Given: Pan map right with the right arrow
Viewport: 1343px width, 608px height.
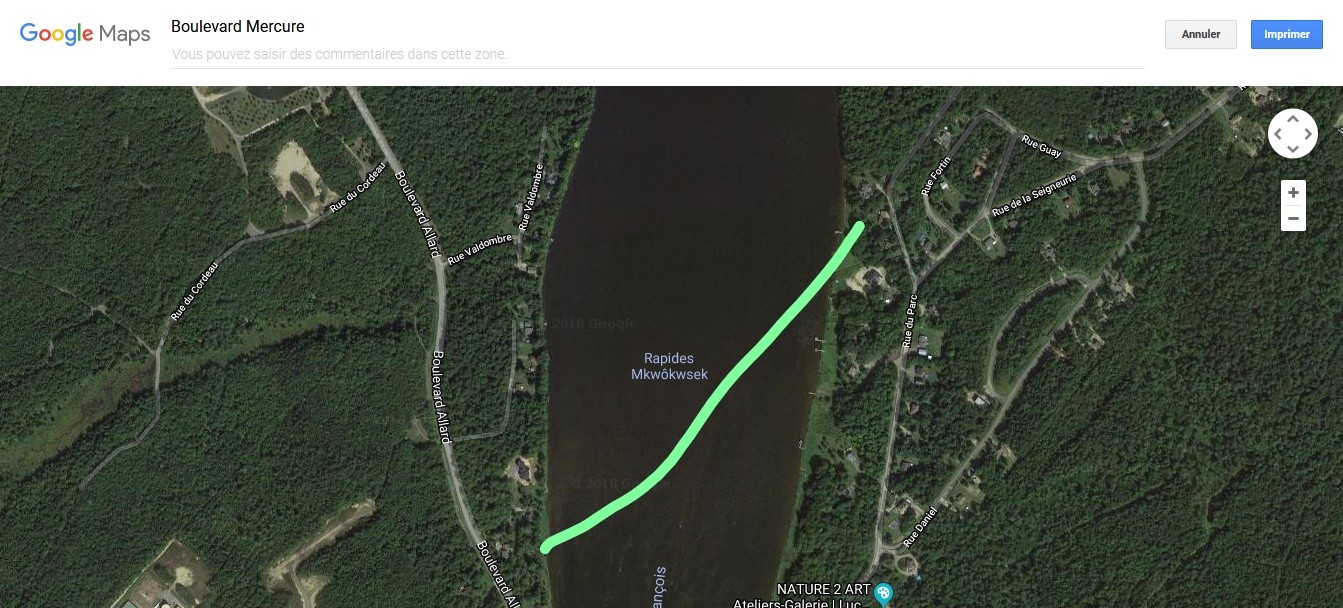Looking at the screenshot, I should coord(1308,134).
